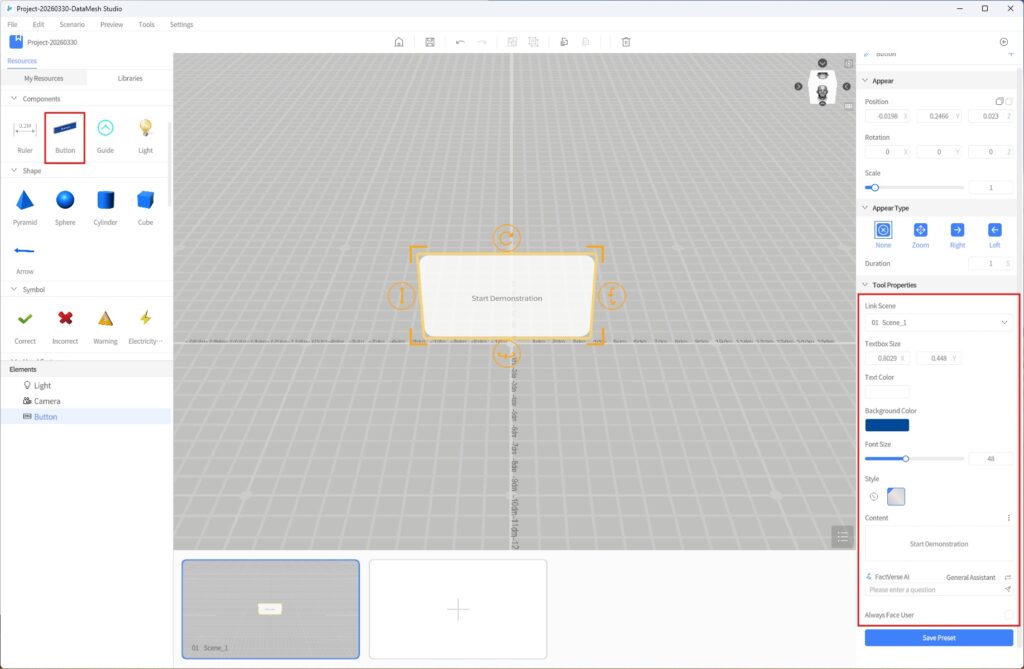Click the Guide component icon

point(105,128)
